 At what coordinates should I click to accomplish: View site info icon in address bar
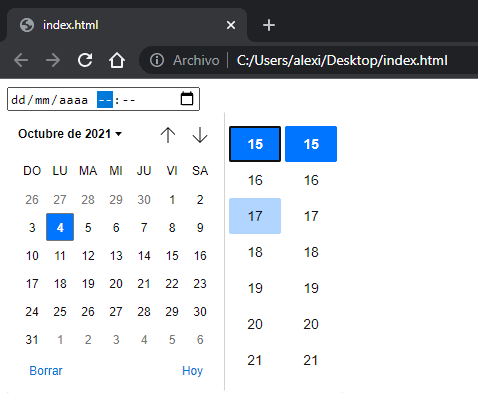point(157,60)
